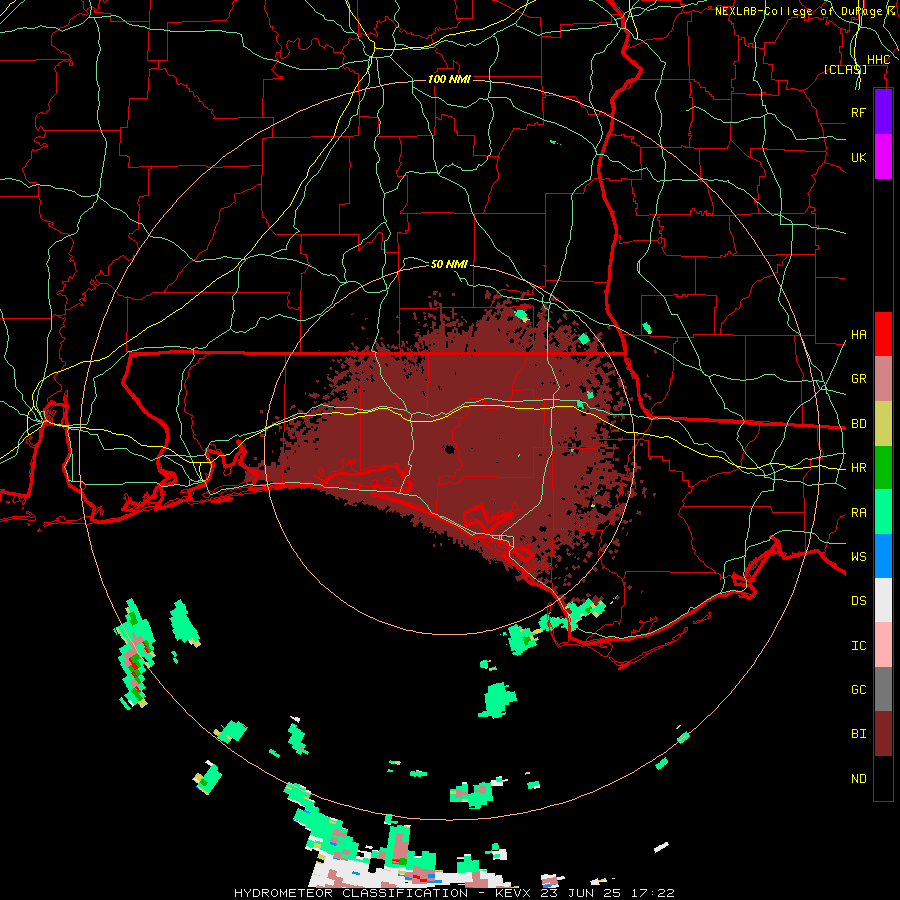Pick the mint green RA legend swatch
Screen dimensions: 900x900
tap(883, 512)
